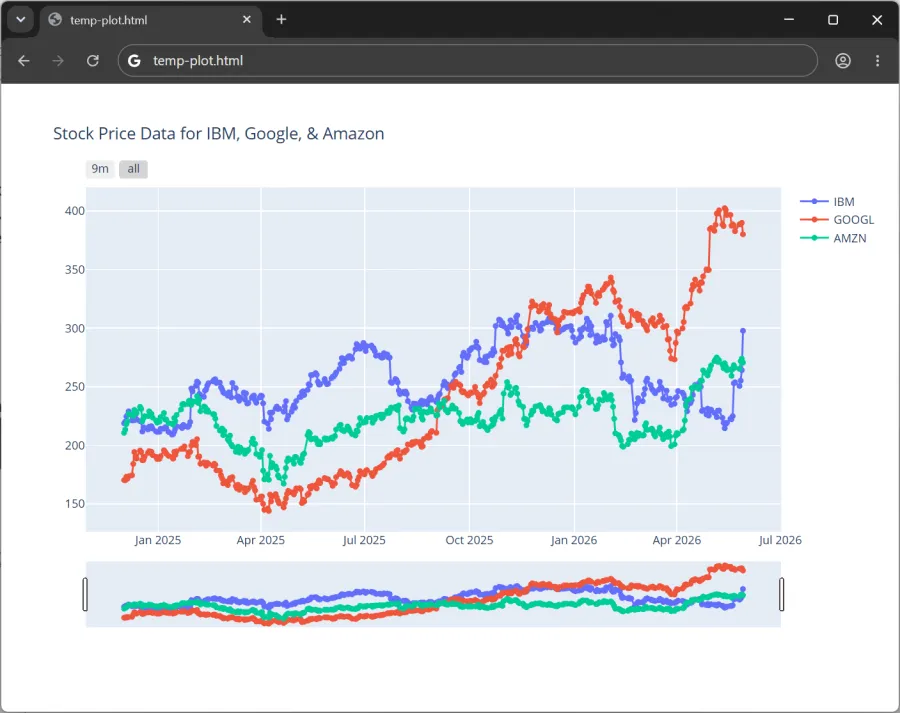
Task: Click the Google icon in address bar
Action: [134, 61]
